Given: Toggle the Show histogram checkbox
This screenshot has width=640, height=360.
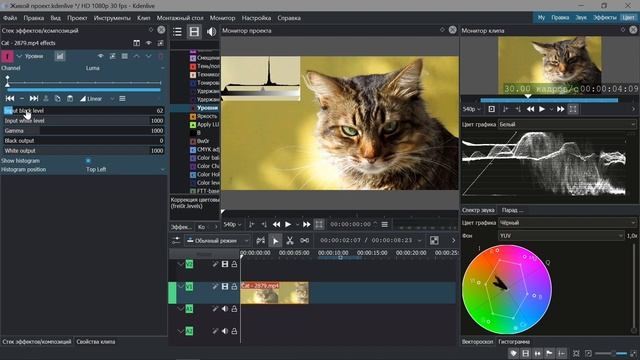Looking at the screenshot, I should tap(88, 161).
